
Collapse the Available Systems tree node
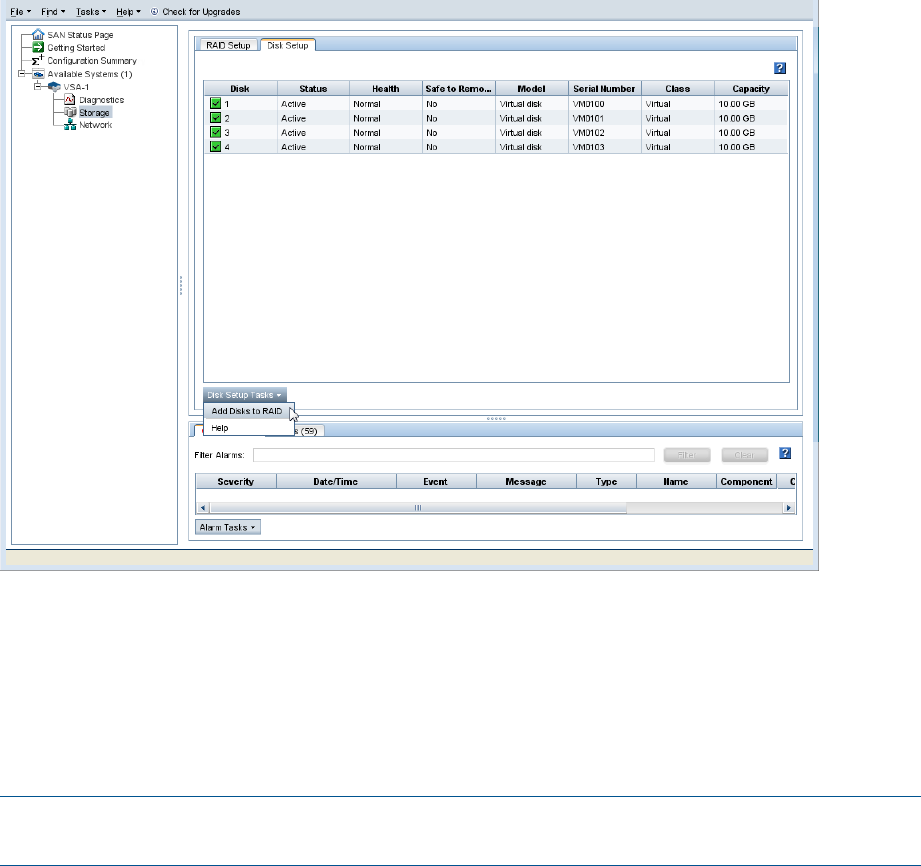point(22,74)
